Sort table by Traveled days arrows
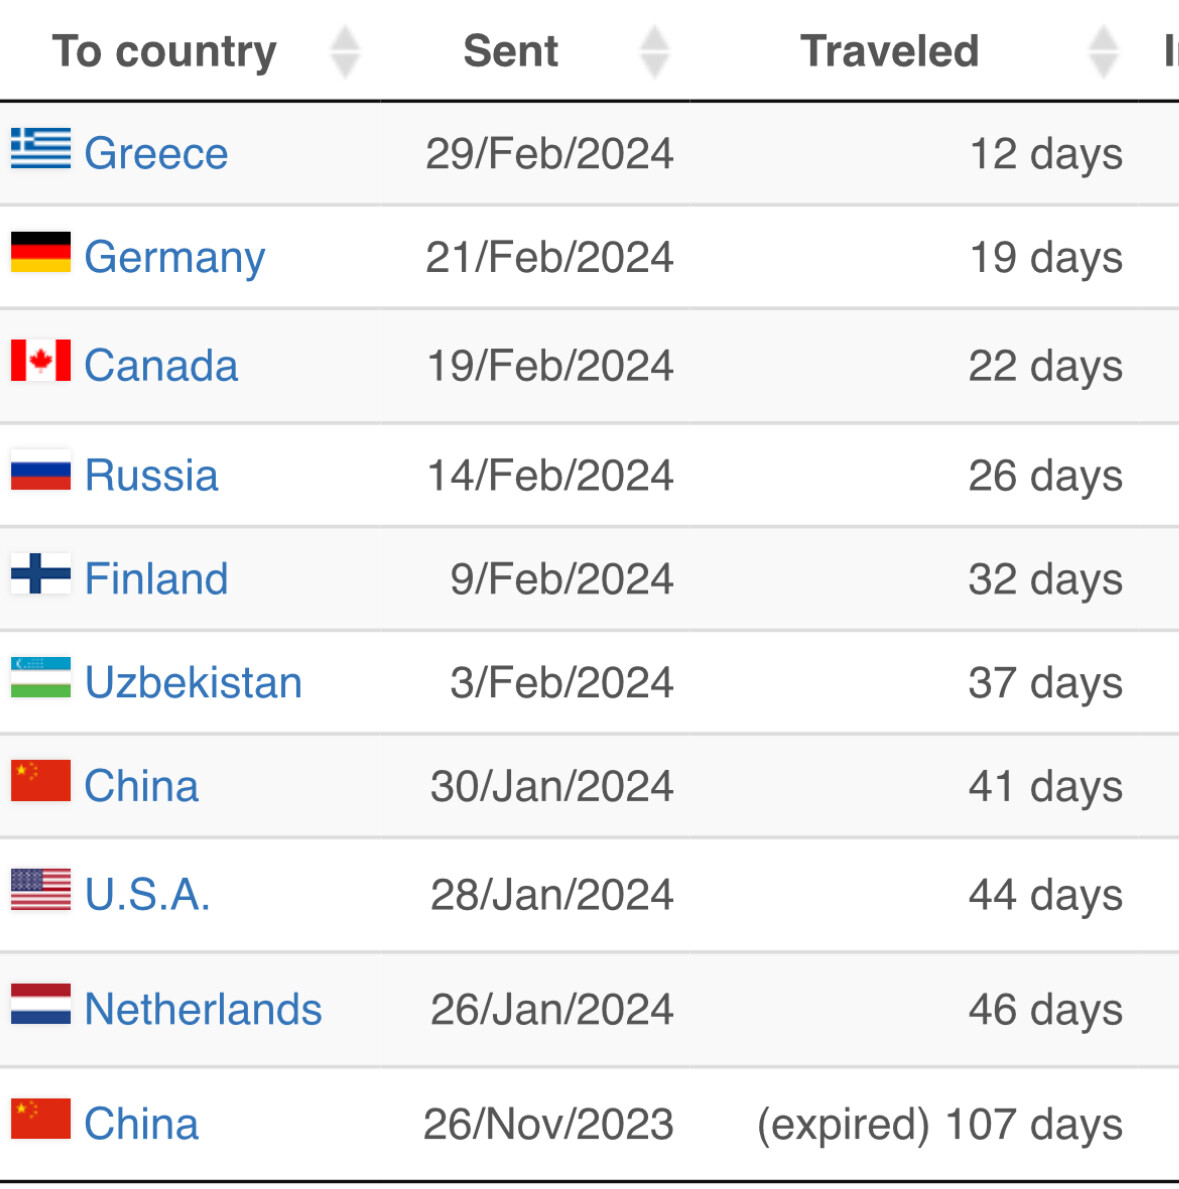Screen dimensions: 1179x1189 click(x=1103, y=52)
